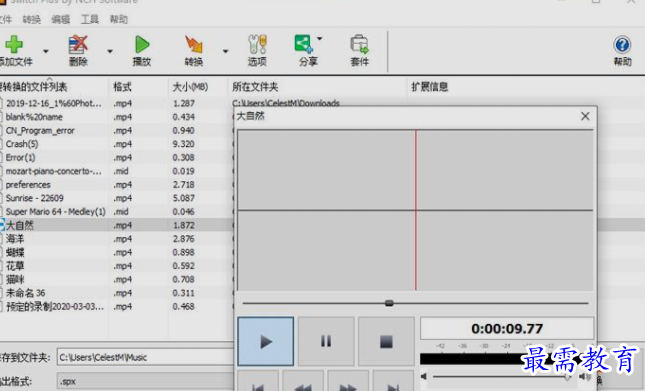Screen dimensions: 645x391
Task: Open the 帮助 menu in menu bar
Action: click(x=118, y=19)
